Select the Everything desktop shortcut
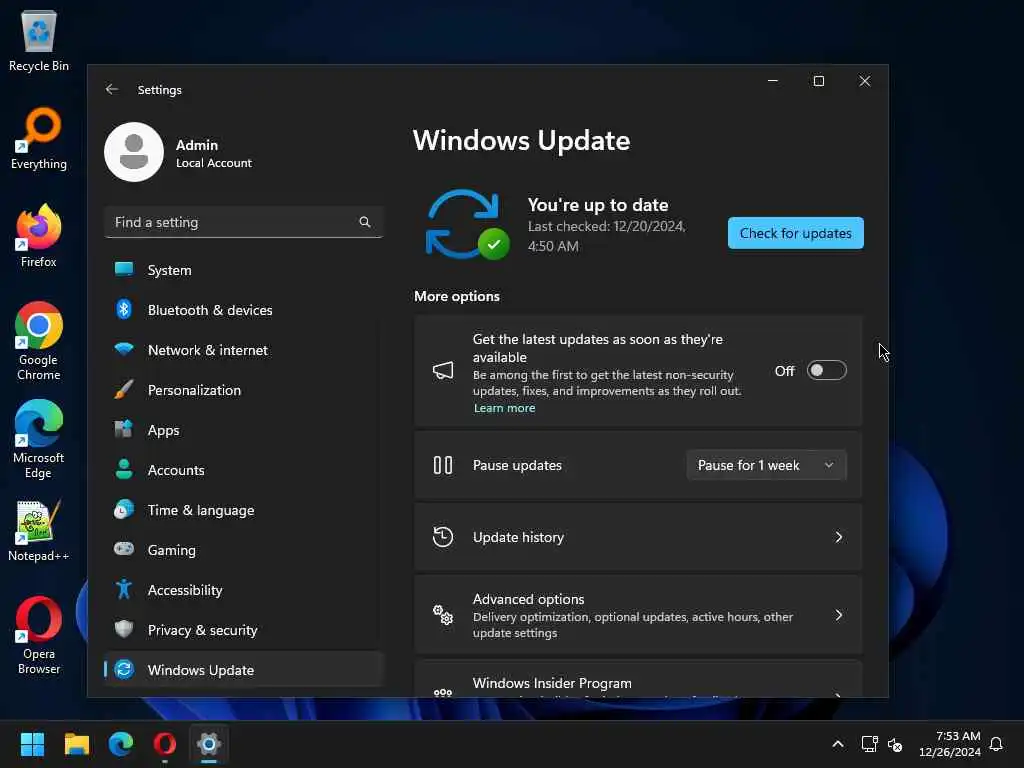This screenshot has height=768, width=1024. (x=39, y=138)
